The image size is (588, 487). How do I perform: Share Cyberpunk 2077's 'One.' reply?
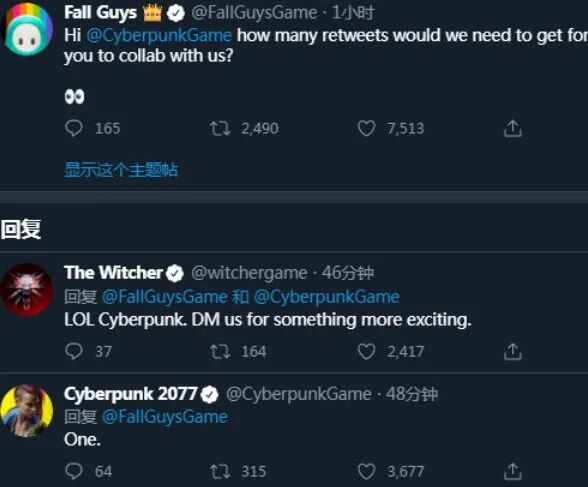pos(512,471)
